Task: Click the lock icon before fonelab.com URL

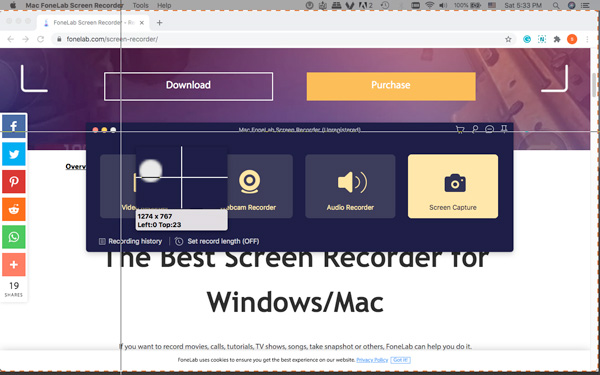Action: click(x=59, y=39)
